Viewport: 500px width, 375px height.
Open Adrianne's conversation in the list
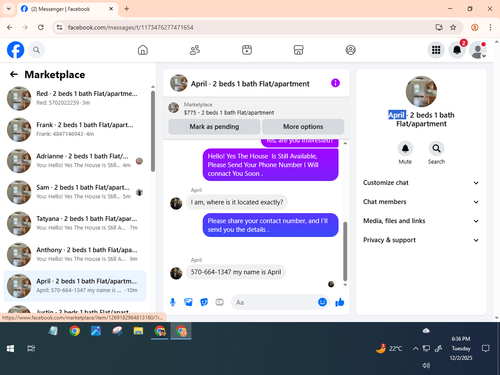(x=75, y=161)
